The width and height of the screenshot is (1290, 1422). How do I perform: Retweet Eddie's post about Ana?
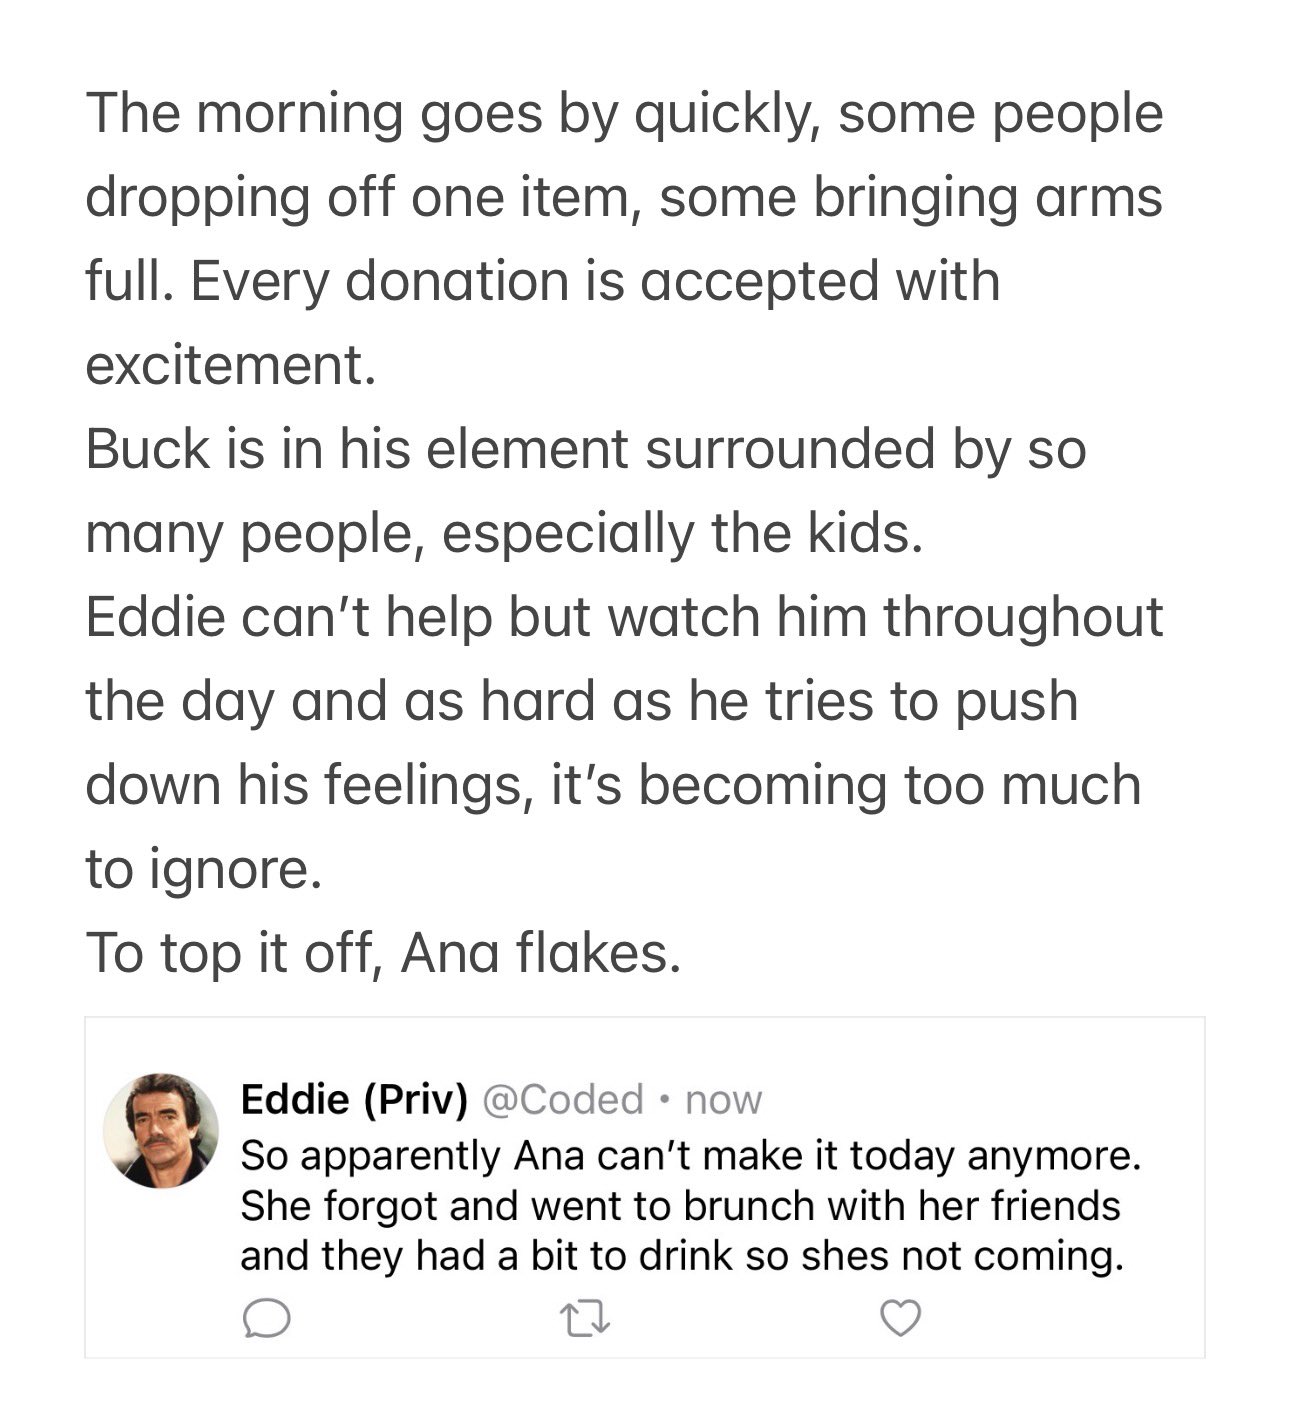(x=585, y=1320)
